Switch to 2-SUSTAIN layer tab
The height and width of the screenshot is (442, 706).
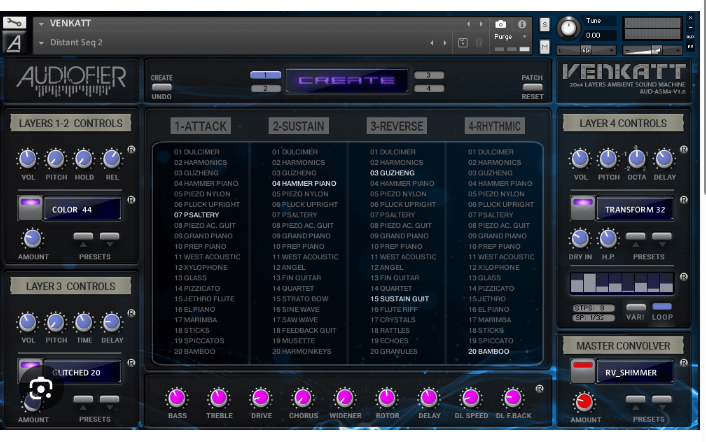coord(299,126)
